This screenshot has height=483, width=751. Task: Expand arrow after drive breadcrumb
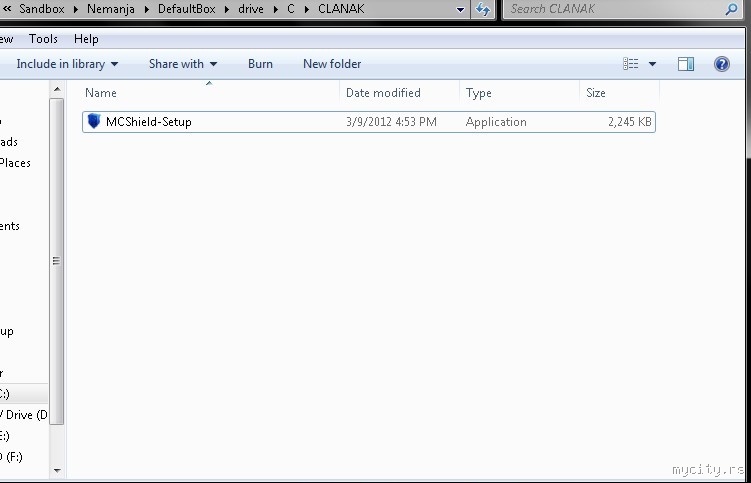(x=275, y=9)
